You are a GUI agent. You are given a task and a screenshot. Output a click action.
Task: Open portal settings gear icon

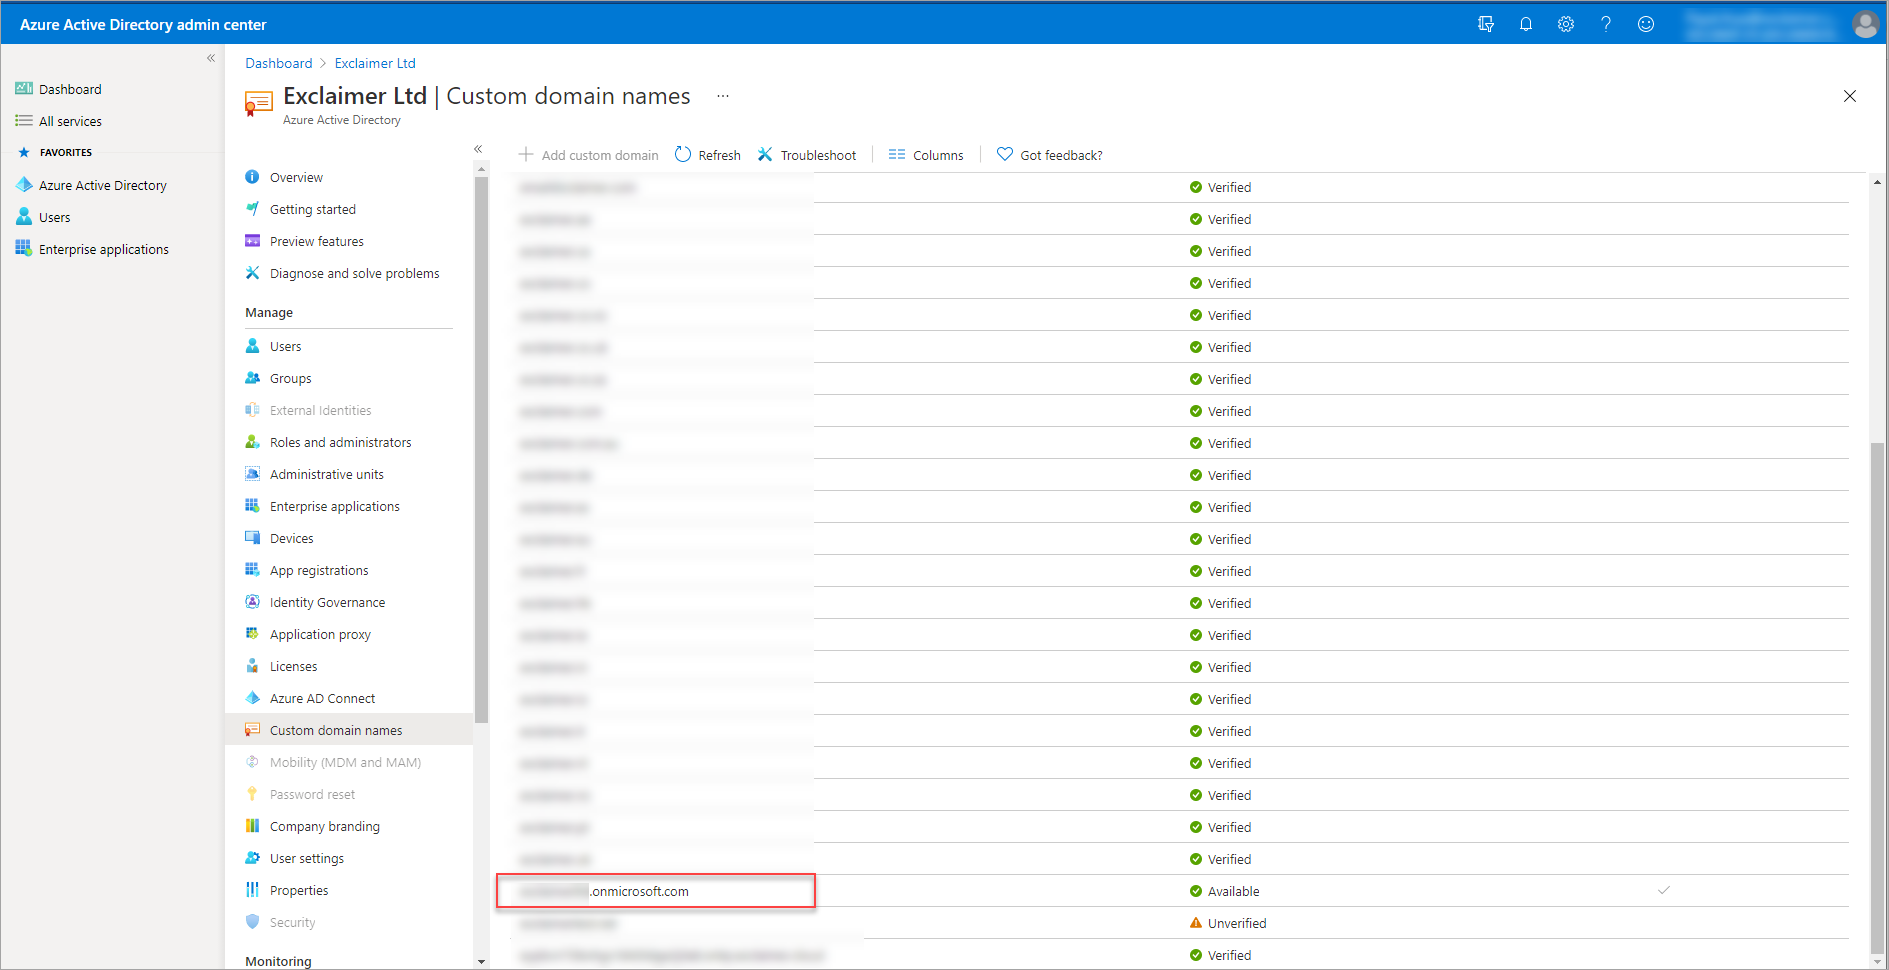[1566, 24]
